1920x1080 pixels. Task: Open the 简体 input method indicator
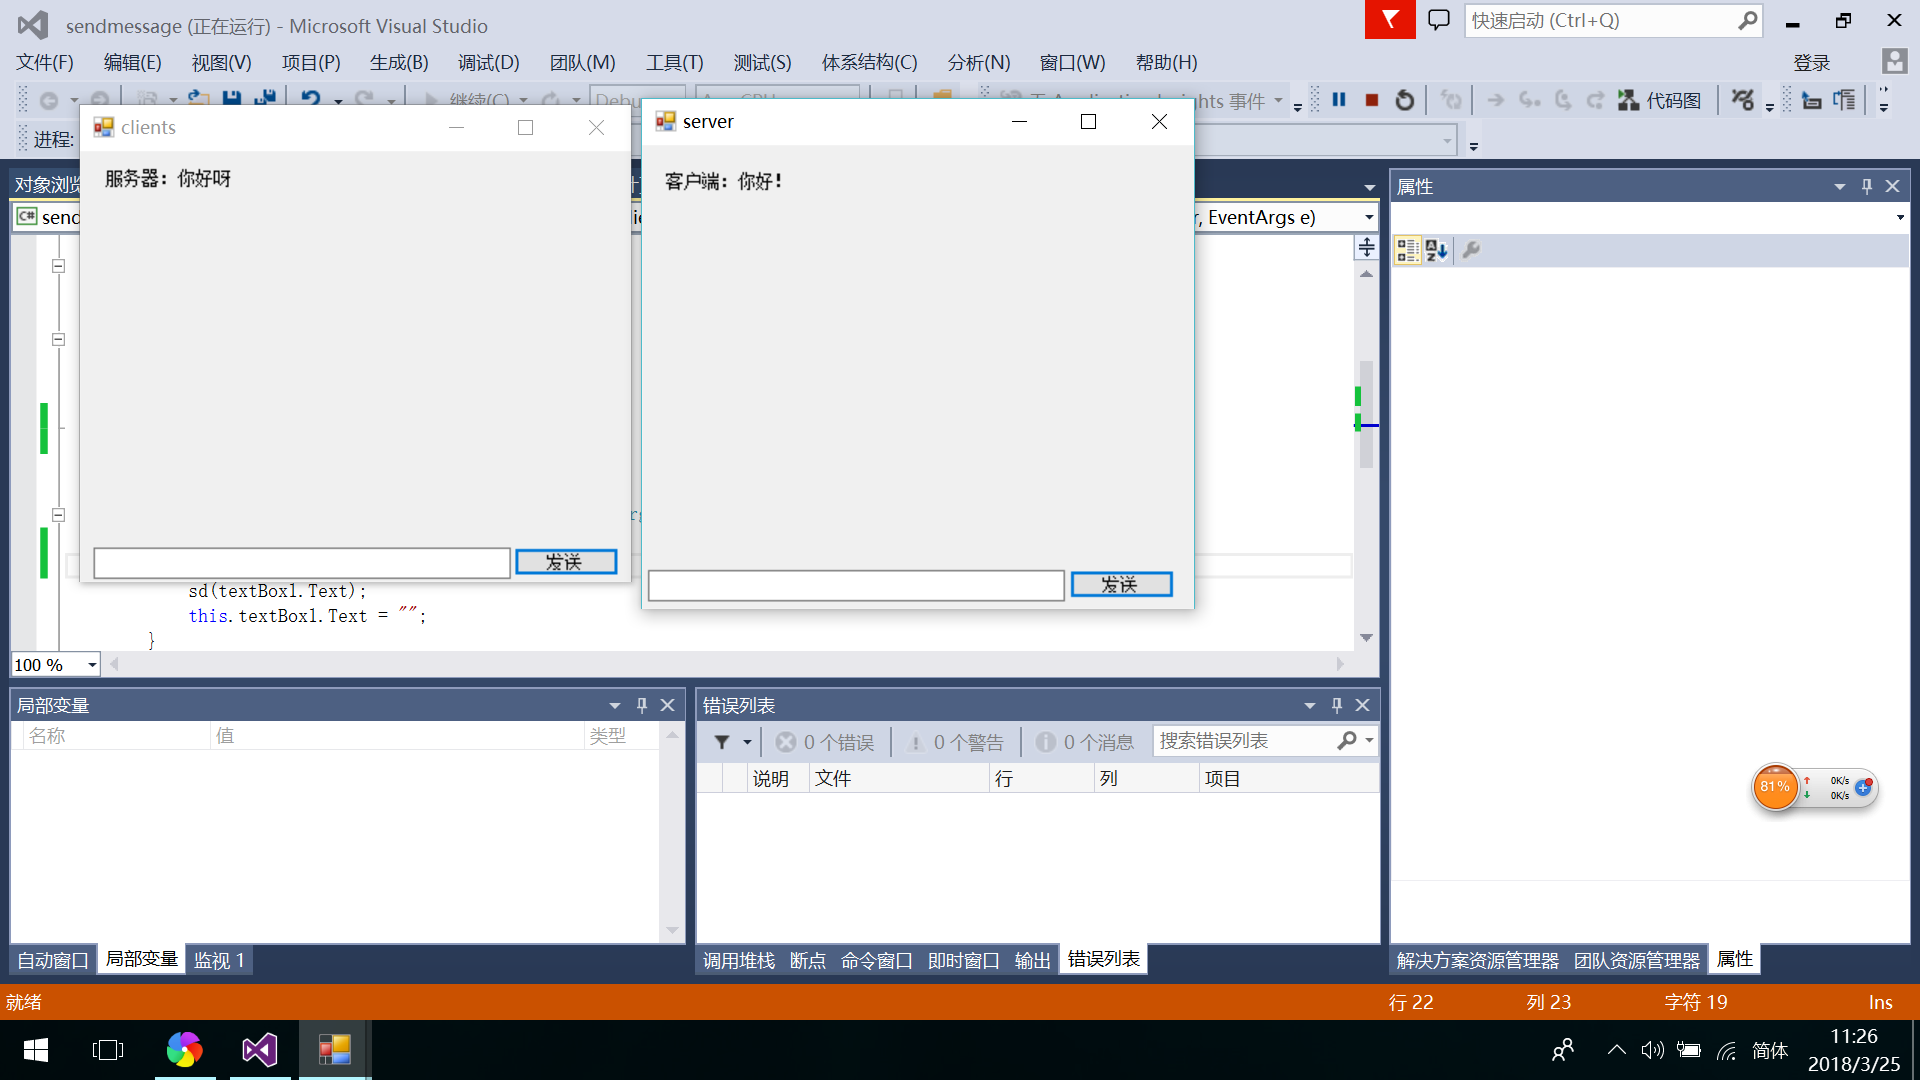[1770, 1050]
